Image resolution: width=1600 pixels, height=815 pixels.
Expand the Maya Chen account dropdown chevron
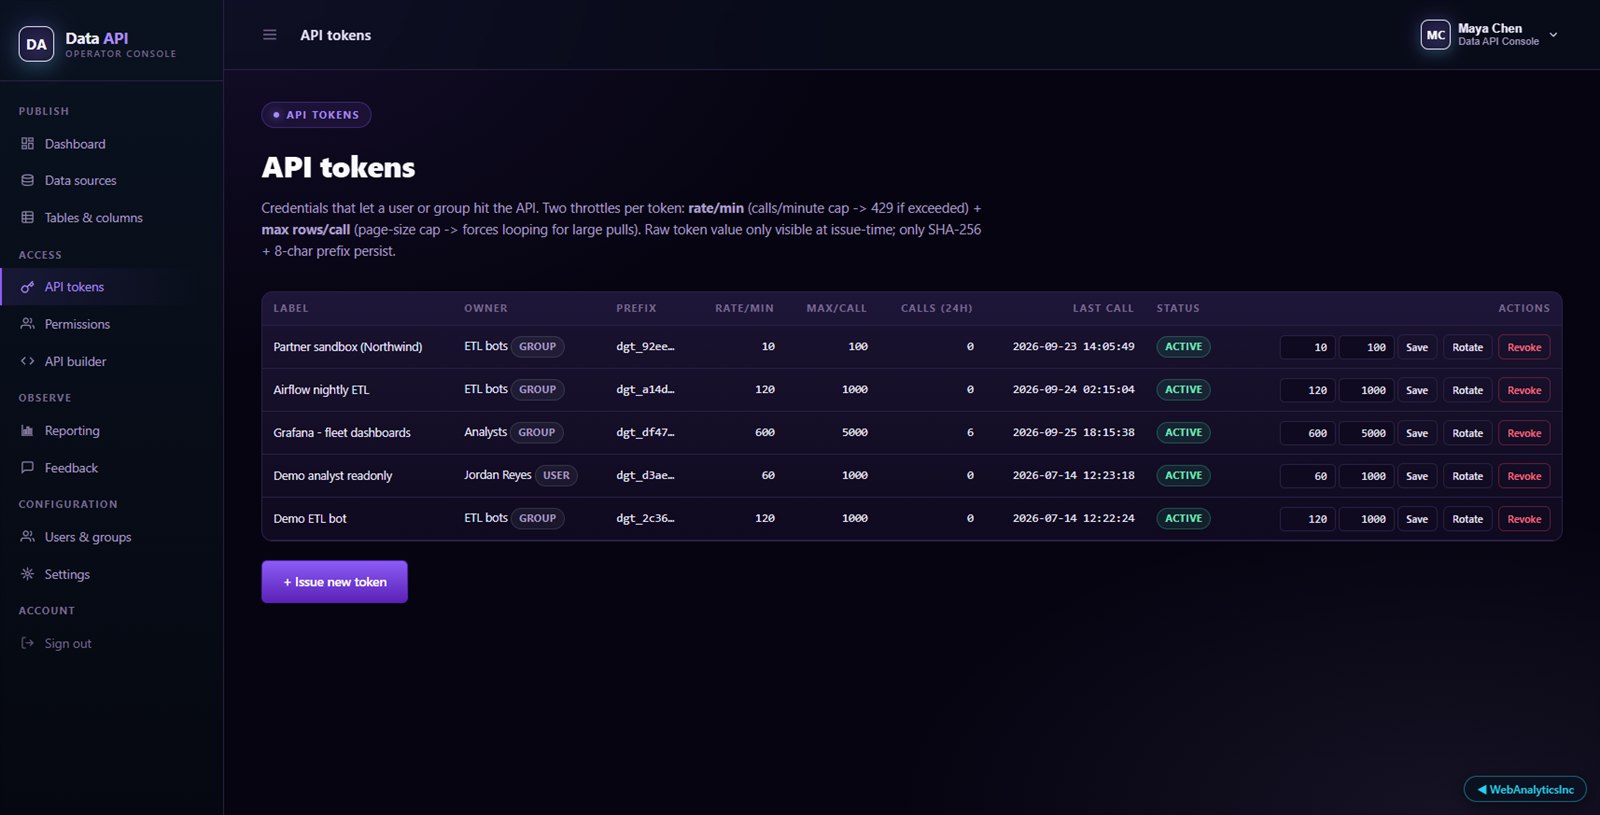(1553, 35)
